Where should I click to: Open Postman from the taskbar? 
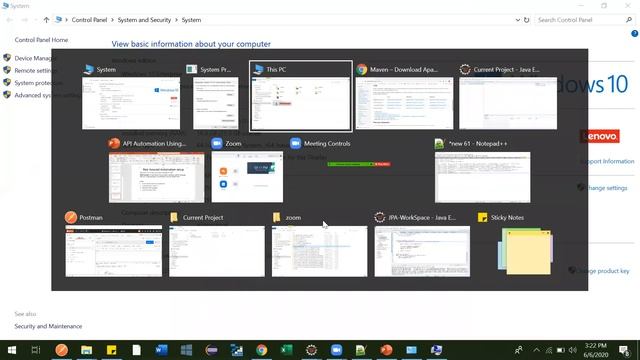(62, 350)
